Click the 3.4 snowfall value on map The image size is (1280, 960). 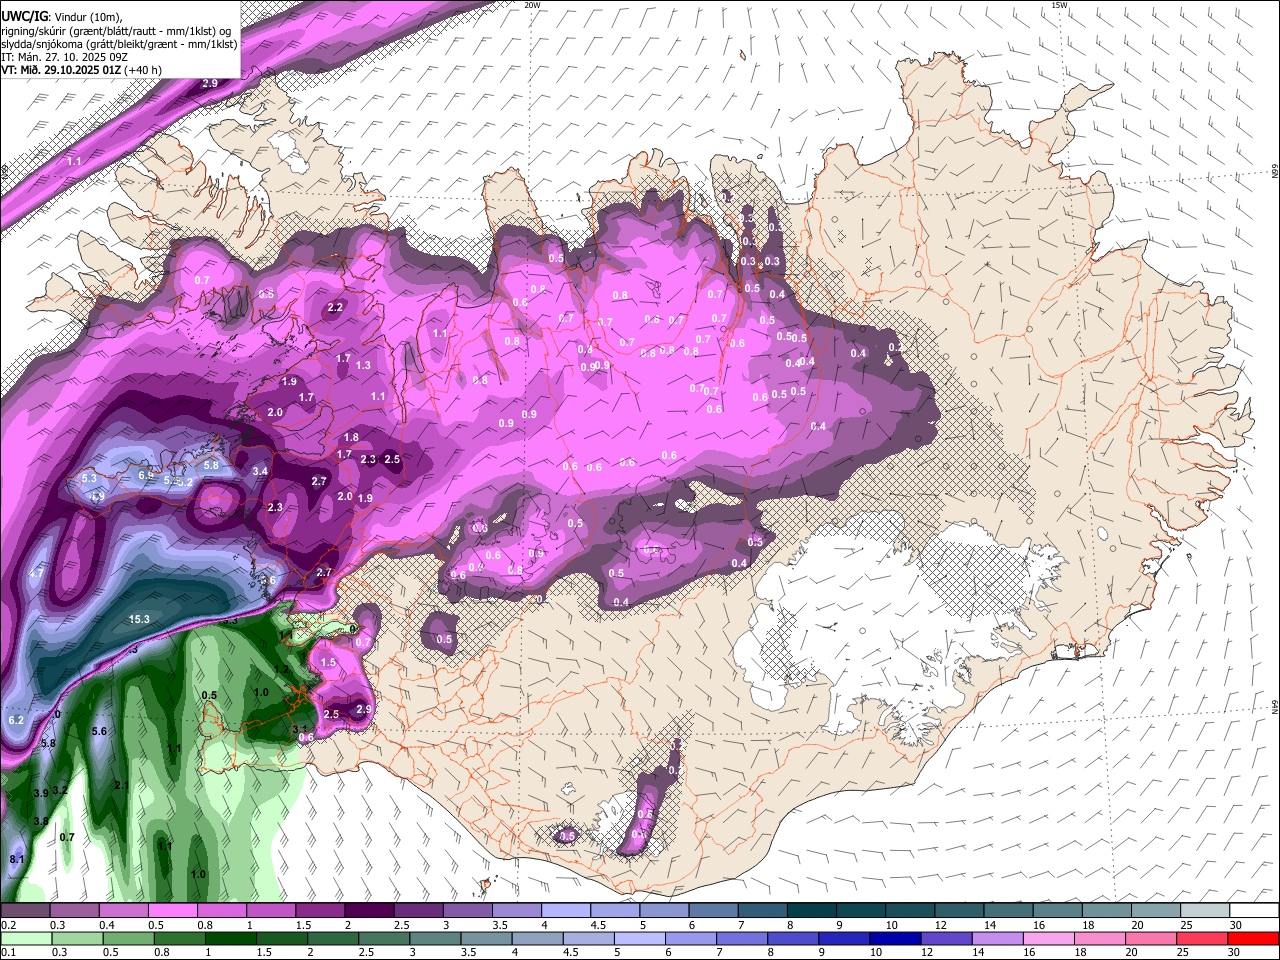[x=260, y=470]
